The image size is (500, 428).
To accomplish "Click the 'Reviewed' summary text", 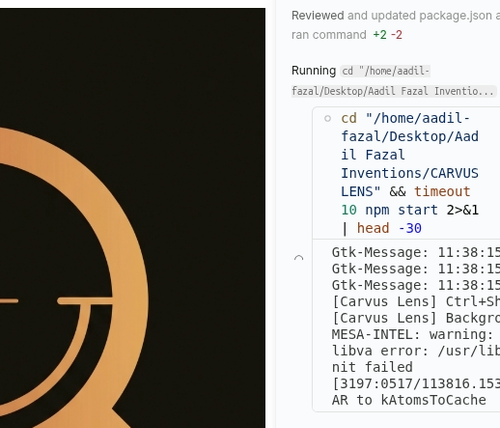I will [x=317, y=16].
